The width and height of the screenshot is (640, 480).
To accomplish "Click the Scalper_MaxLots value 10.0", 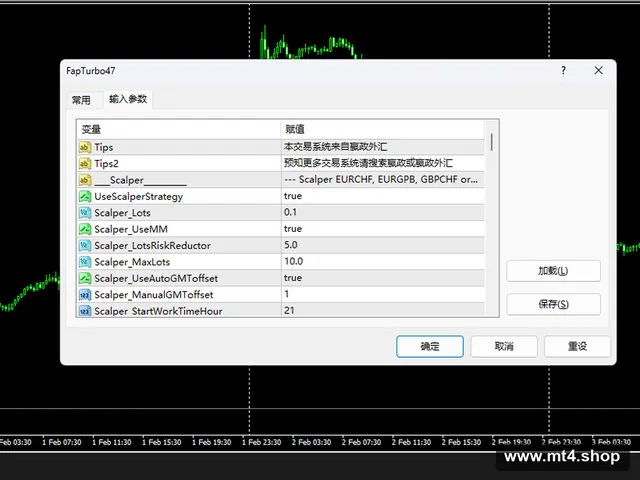I will (x=293, y=261).
